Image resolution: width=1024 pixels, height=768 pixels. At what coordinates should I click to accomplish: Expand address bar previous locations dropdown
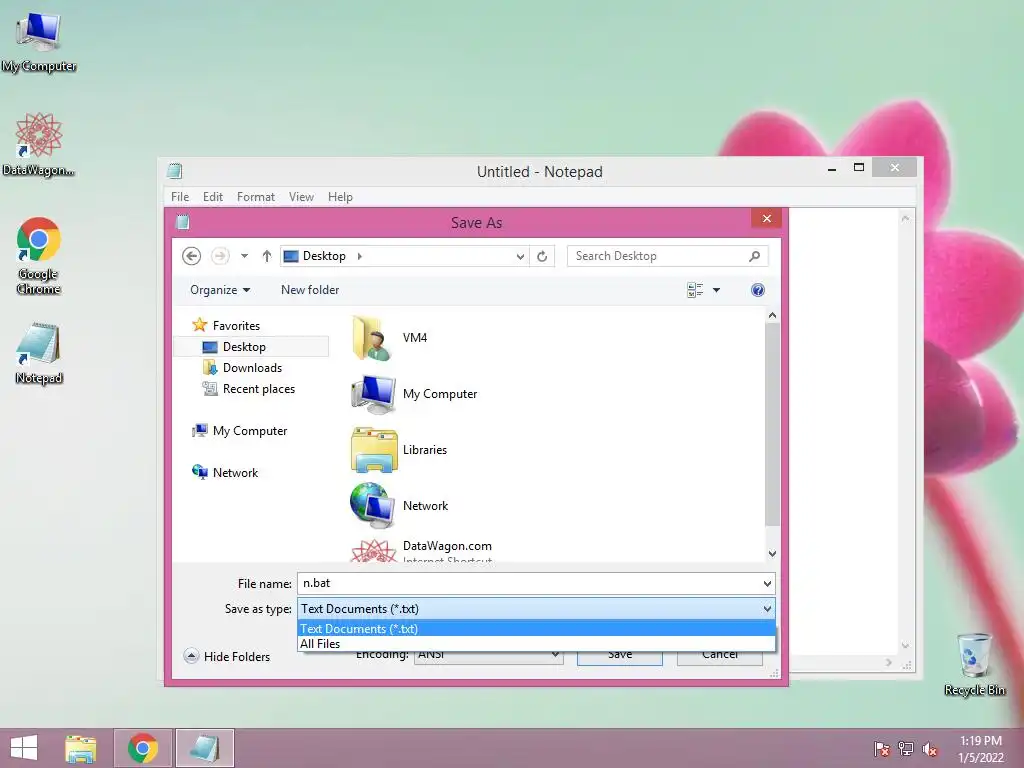520,257
